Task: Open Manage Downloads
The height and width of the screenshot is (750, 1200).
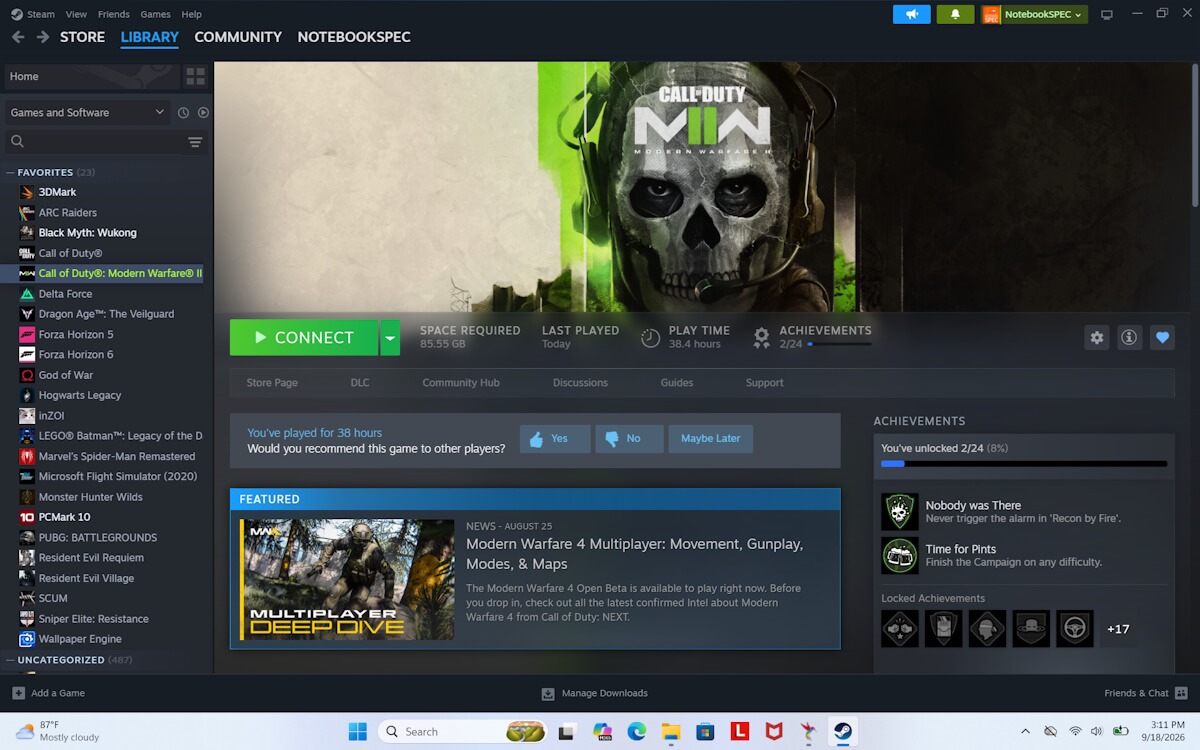Action: 594,693
